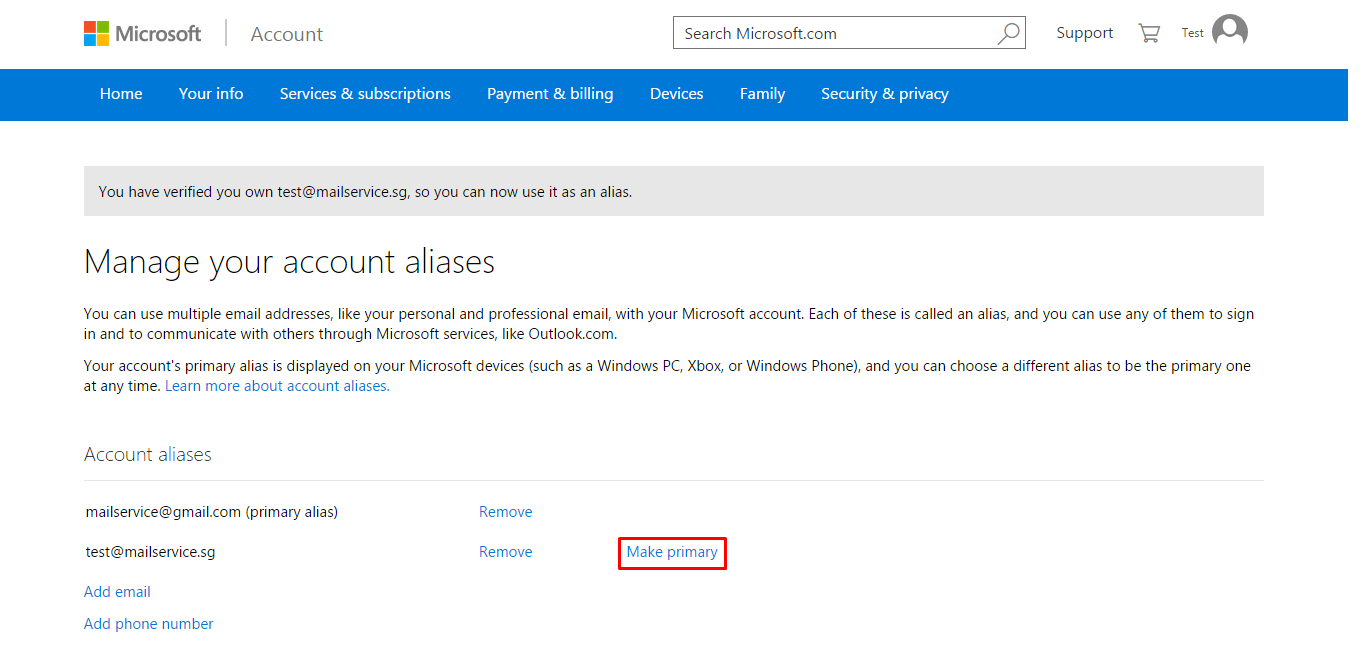Click Add email

[x=117, y=592]
